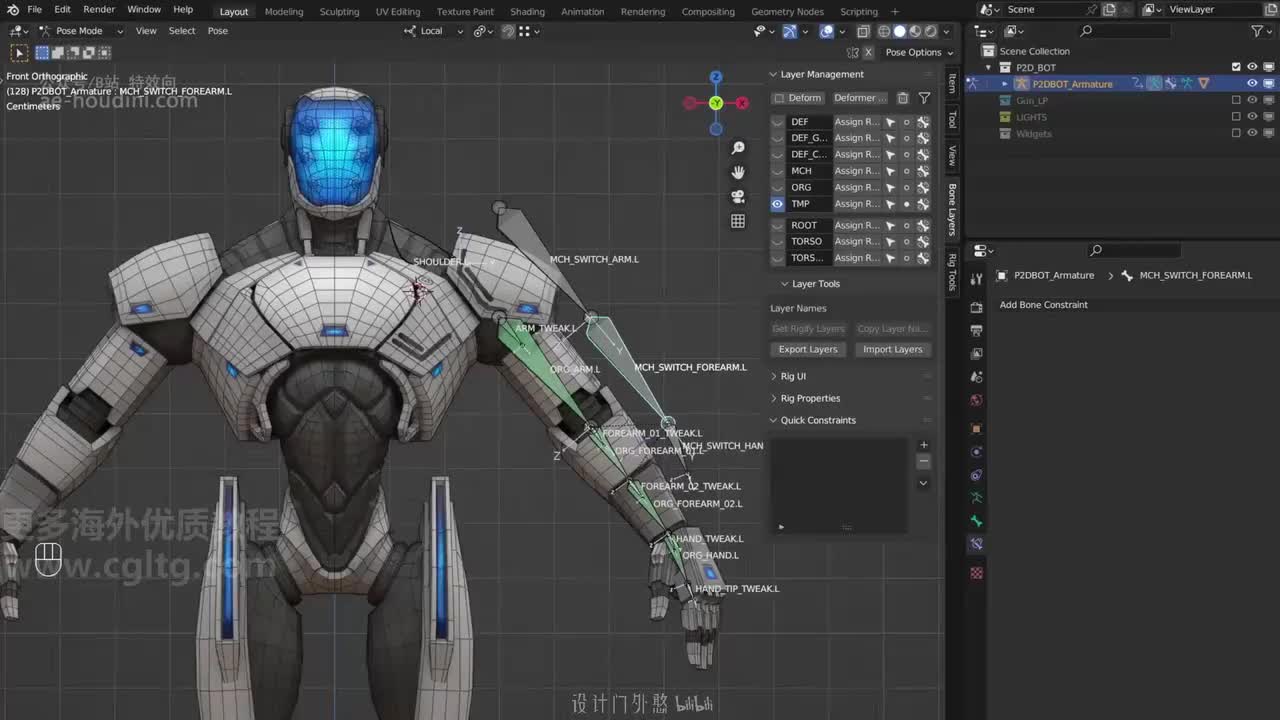Toggle visibility of the MCH layer
Image resolution: width=1280 pixels, height=720 pixels.
point(778,171)
